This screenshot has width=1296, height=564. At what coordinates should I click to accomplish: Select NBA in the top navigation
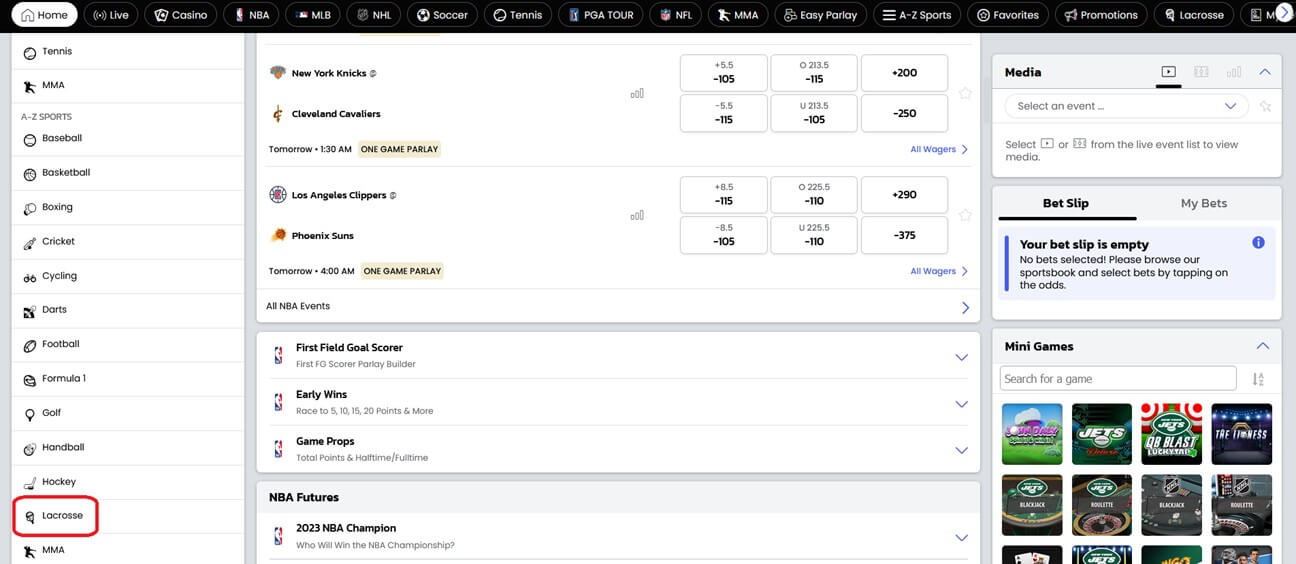click(x=251, y=15)
